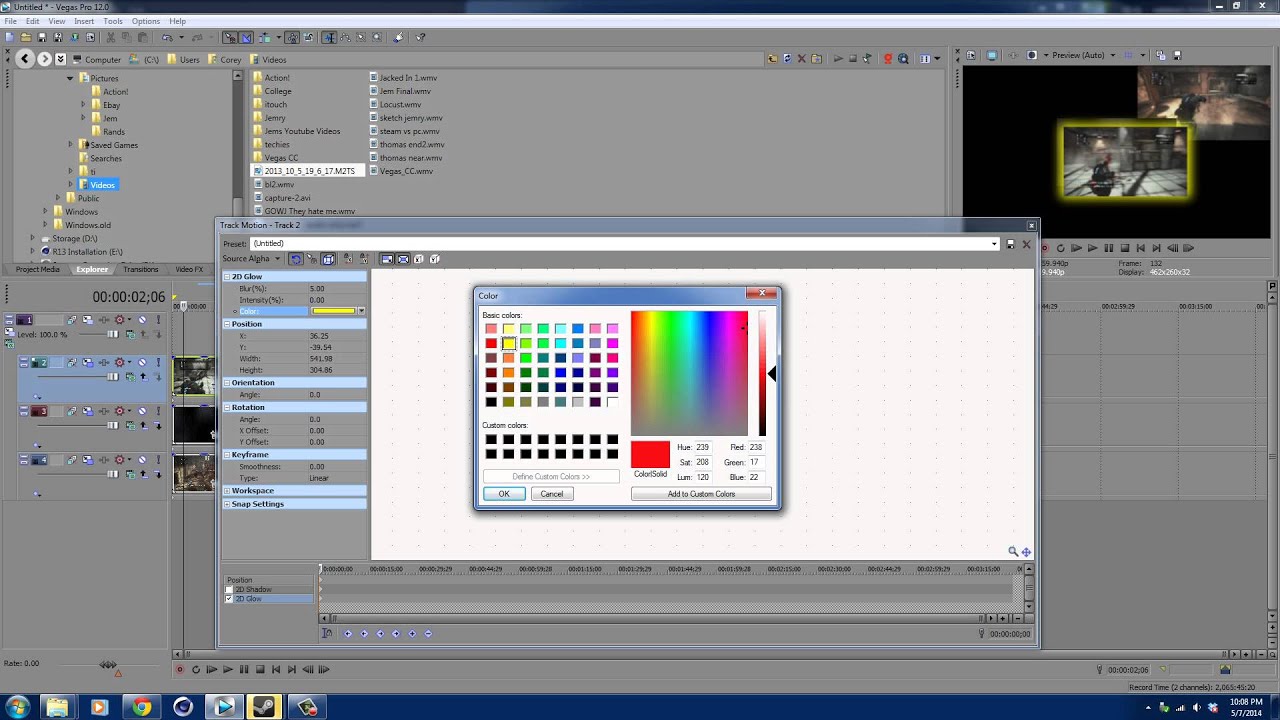Click the Explorer back arrow button
1280x720 pixels.
(26, 59)
